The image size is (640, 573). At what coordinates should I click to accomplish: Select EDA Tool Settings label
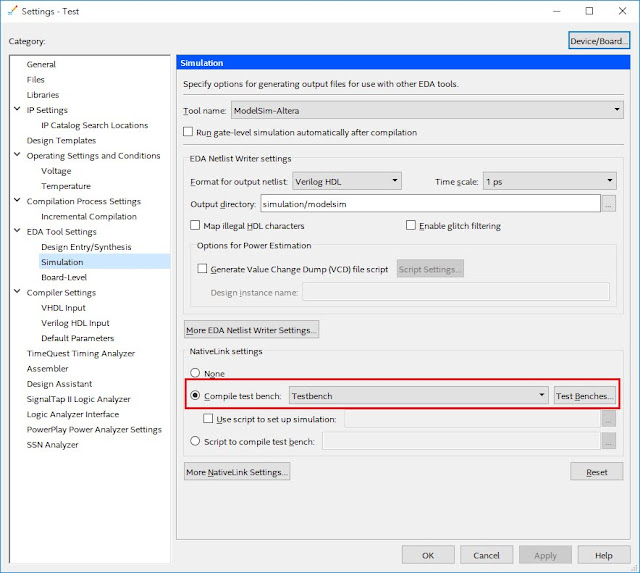pos(61,231)
